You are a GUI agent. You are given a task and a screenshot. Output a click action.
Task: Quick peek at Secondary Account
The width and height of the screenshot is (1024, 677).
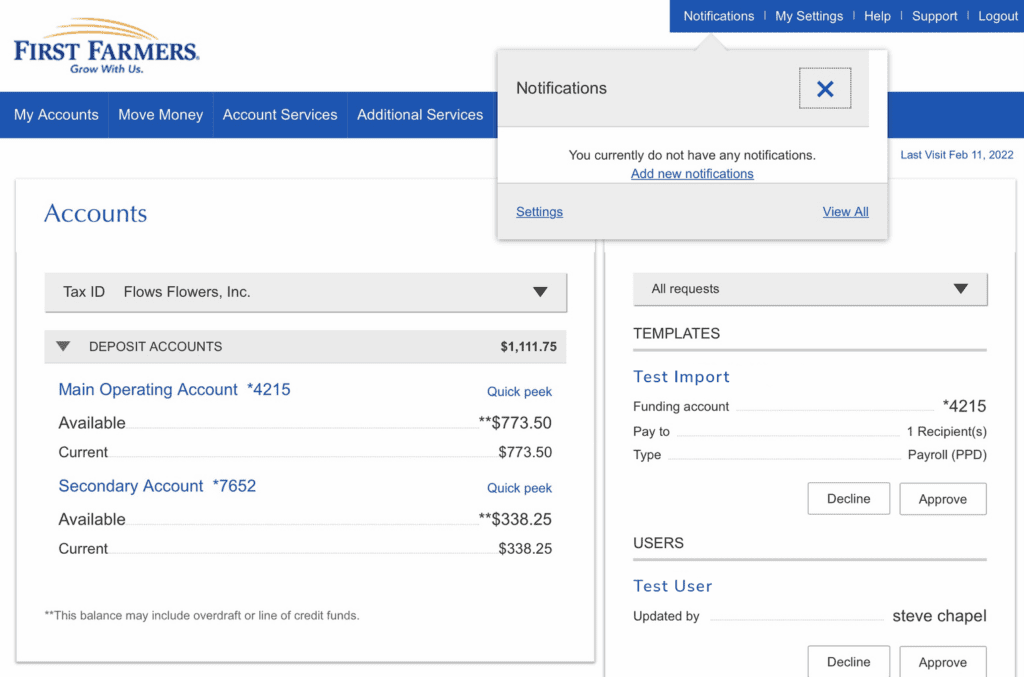[x=519, y=488]
